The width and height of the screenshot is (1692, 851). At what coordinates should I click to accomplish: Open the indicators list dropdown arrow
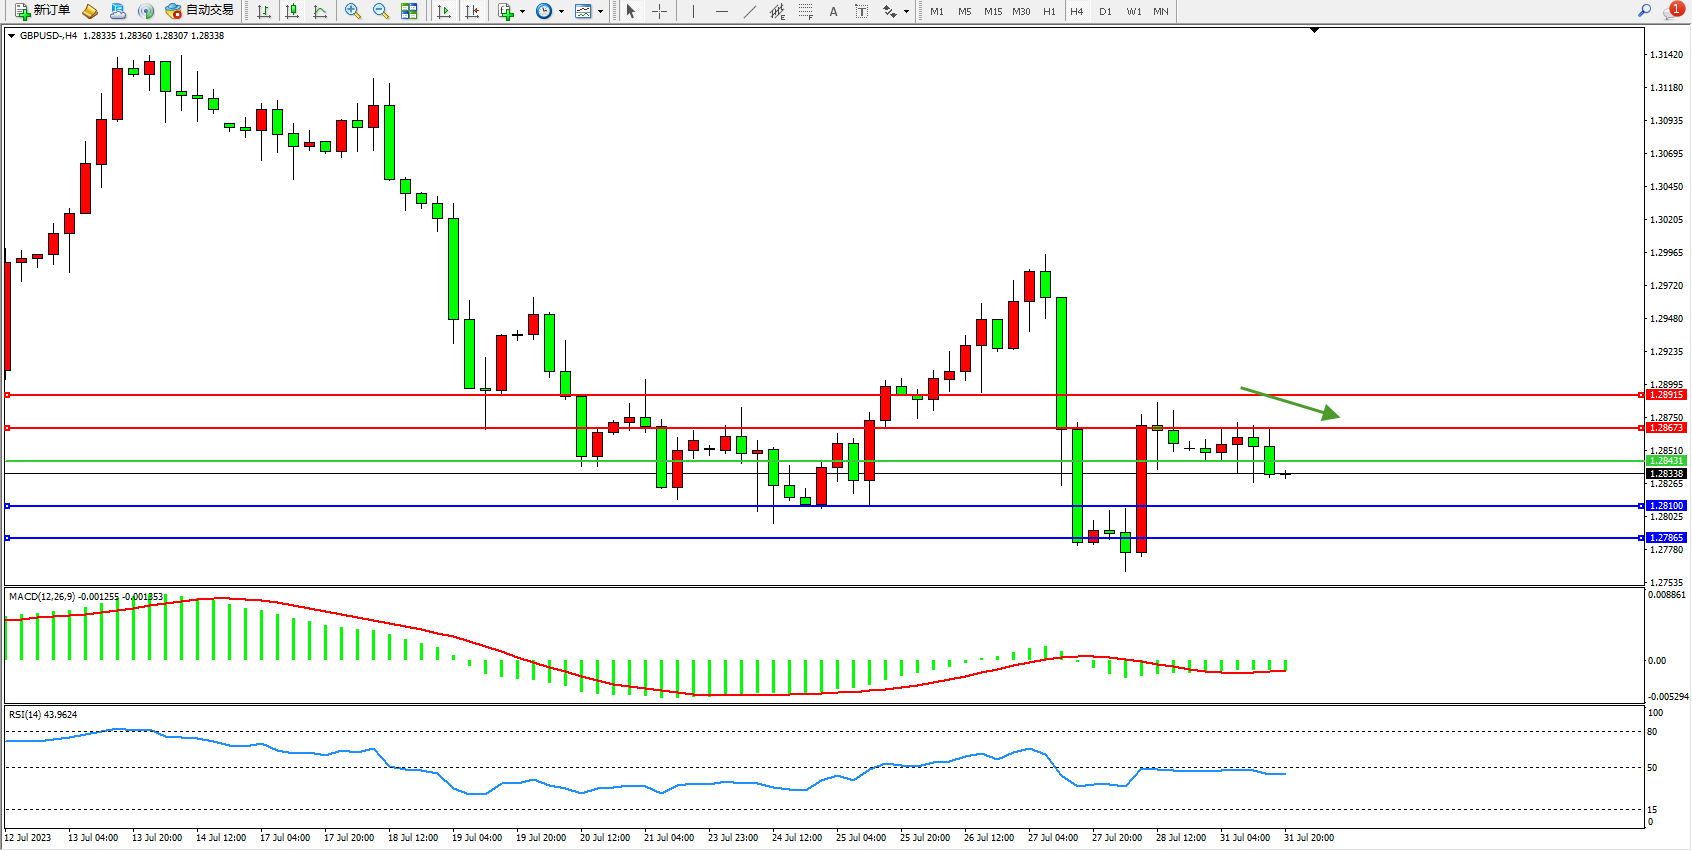(x=523, y=12)
